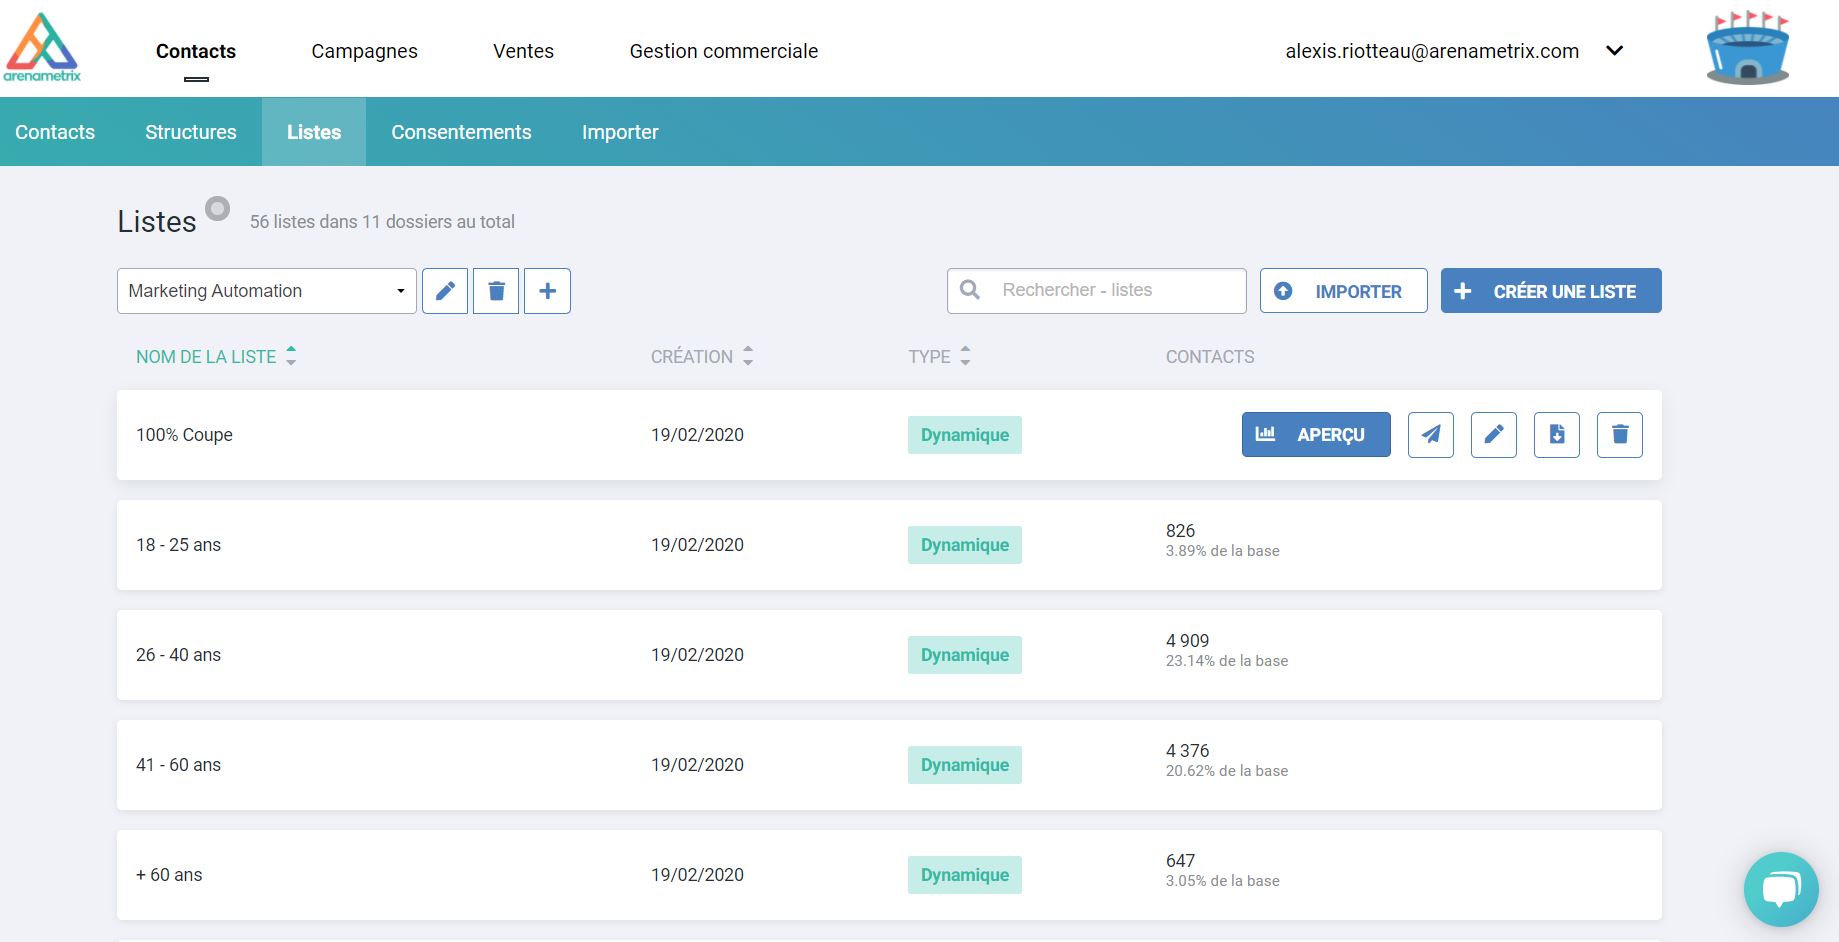This screenshot has height=942, width=1839.
Task: Click the 647 contacts count
Action: click(x=1180, y=861)
